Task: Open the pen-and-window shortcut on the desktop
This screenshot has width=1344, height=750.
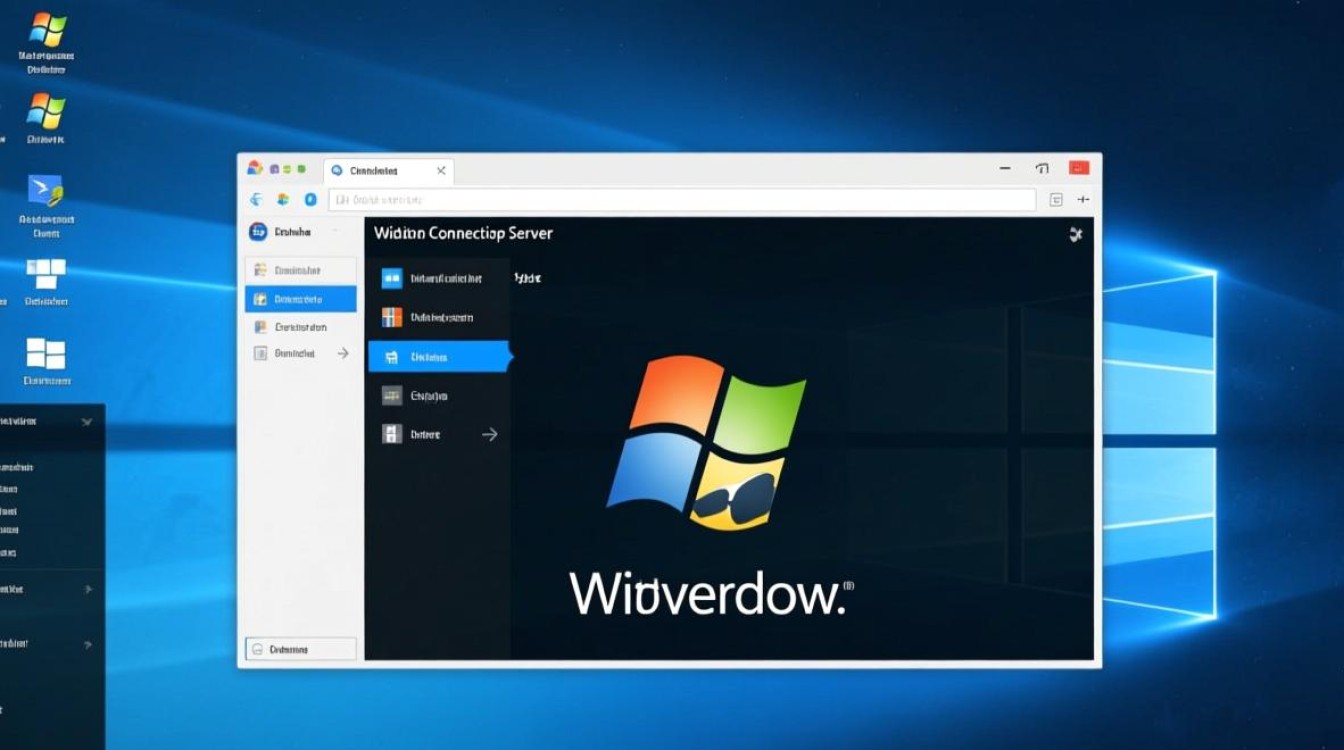Action: point(46,190)
